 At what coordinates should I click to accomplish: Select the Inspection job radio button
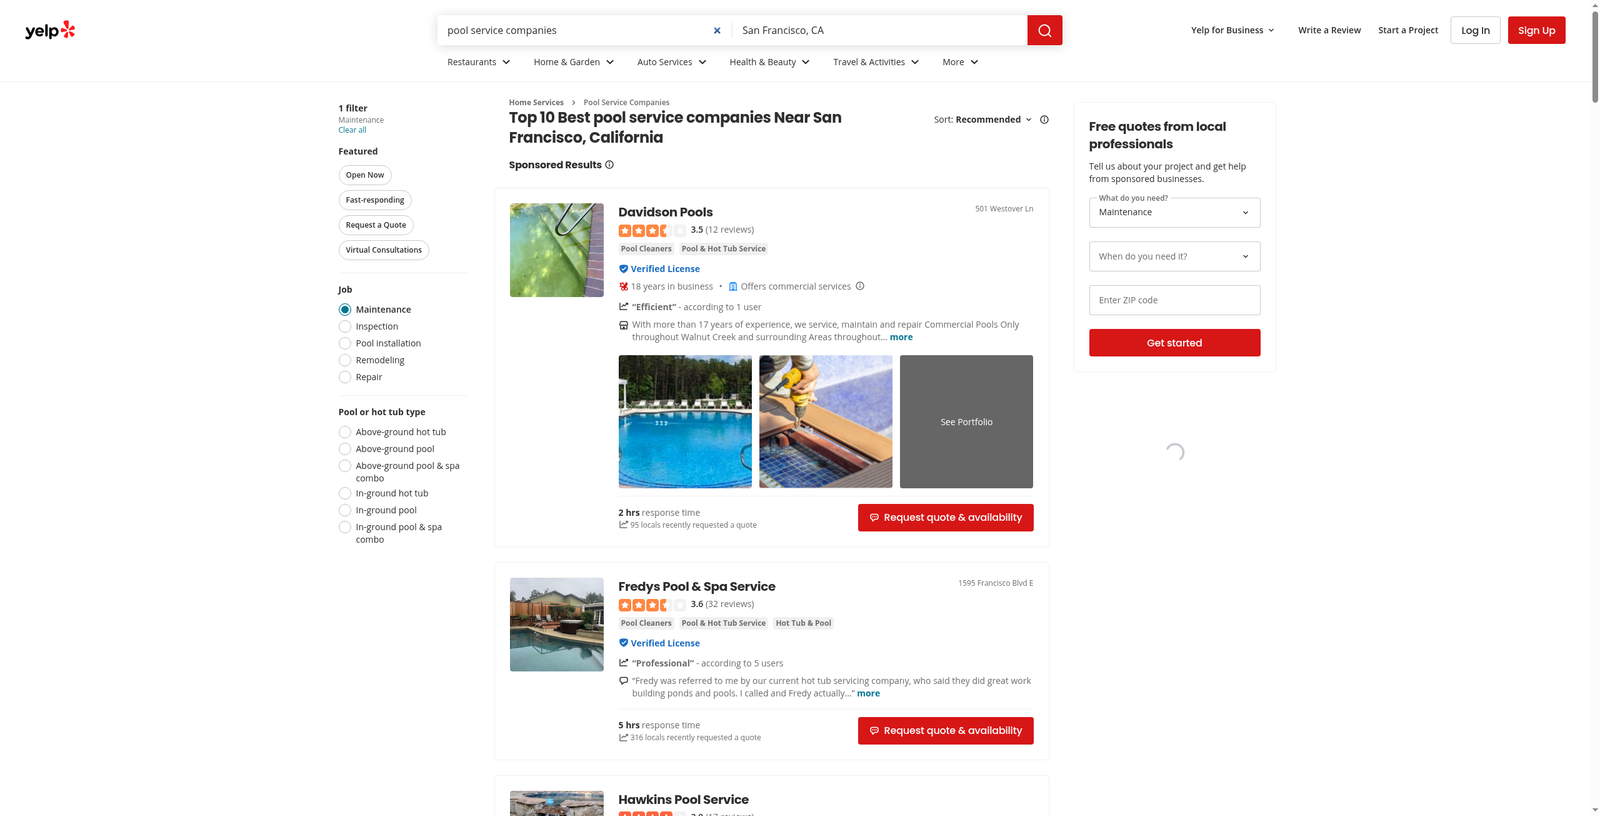click(x=345, y=327)
